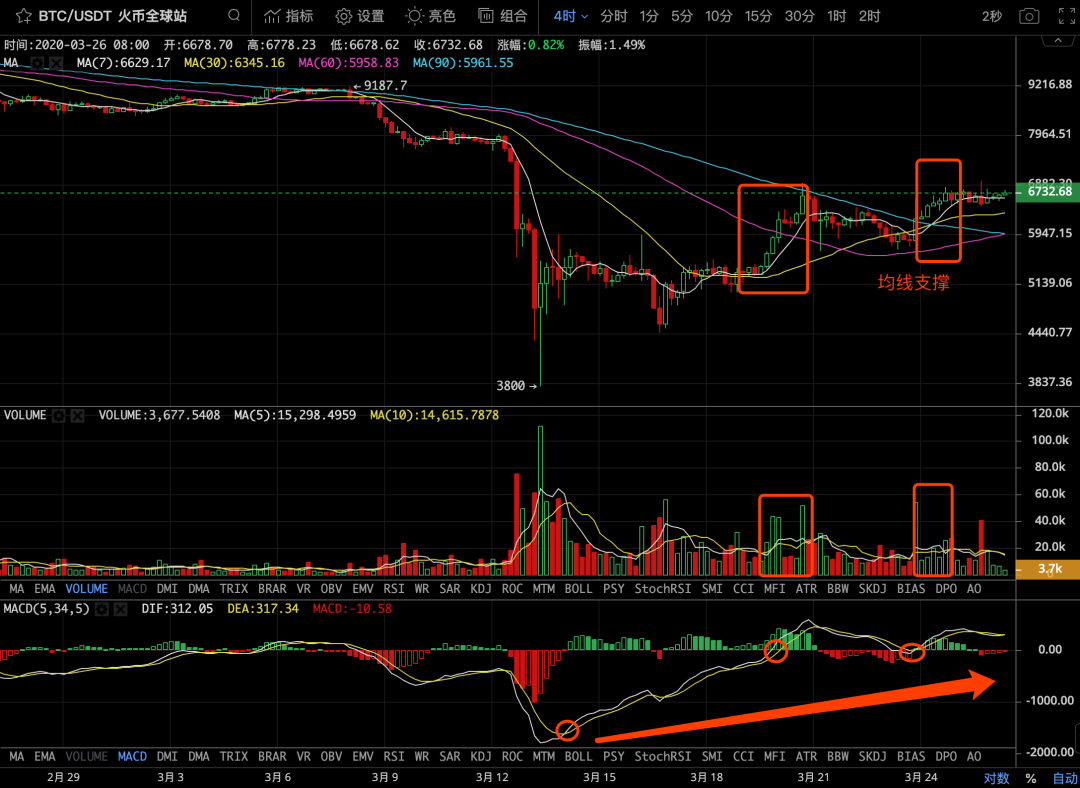Choose CCI in the MACD pane tab bar
This screenshot has height=788, width=1080.
[x=743, y=756]
